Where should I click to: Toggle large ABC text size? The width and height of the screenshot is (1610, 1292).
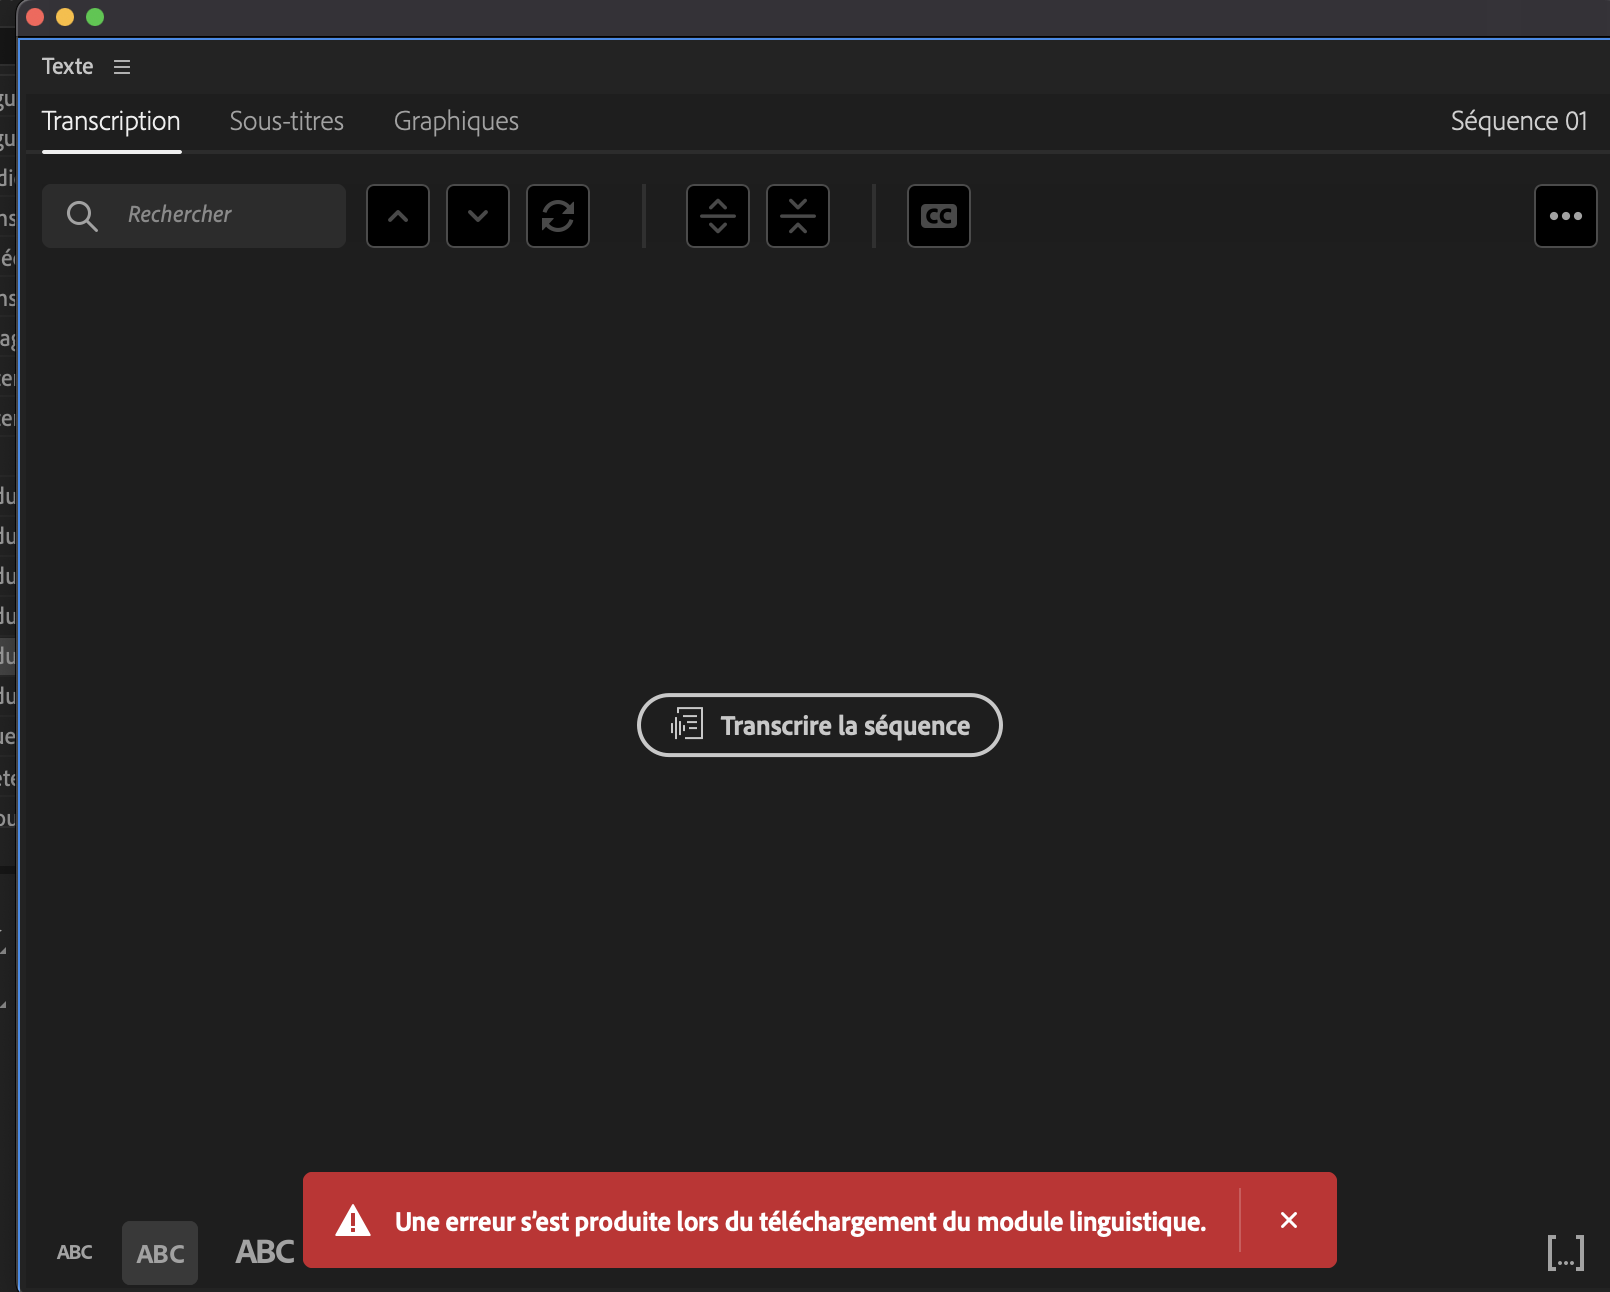(x=263, y=1252)
